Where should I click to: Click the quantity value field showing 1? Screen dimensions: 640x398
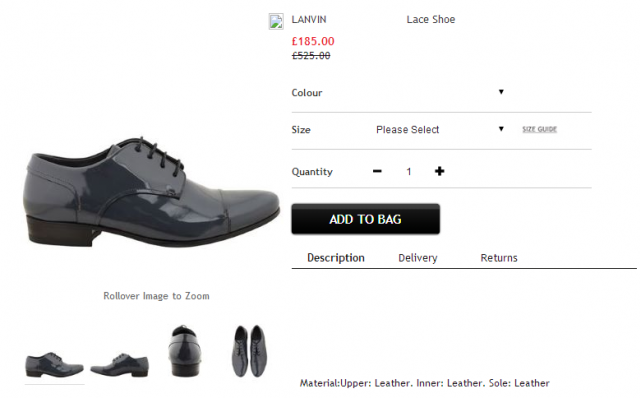point(409,172)
